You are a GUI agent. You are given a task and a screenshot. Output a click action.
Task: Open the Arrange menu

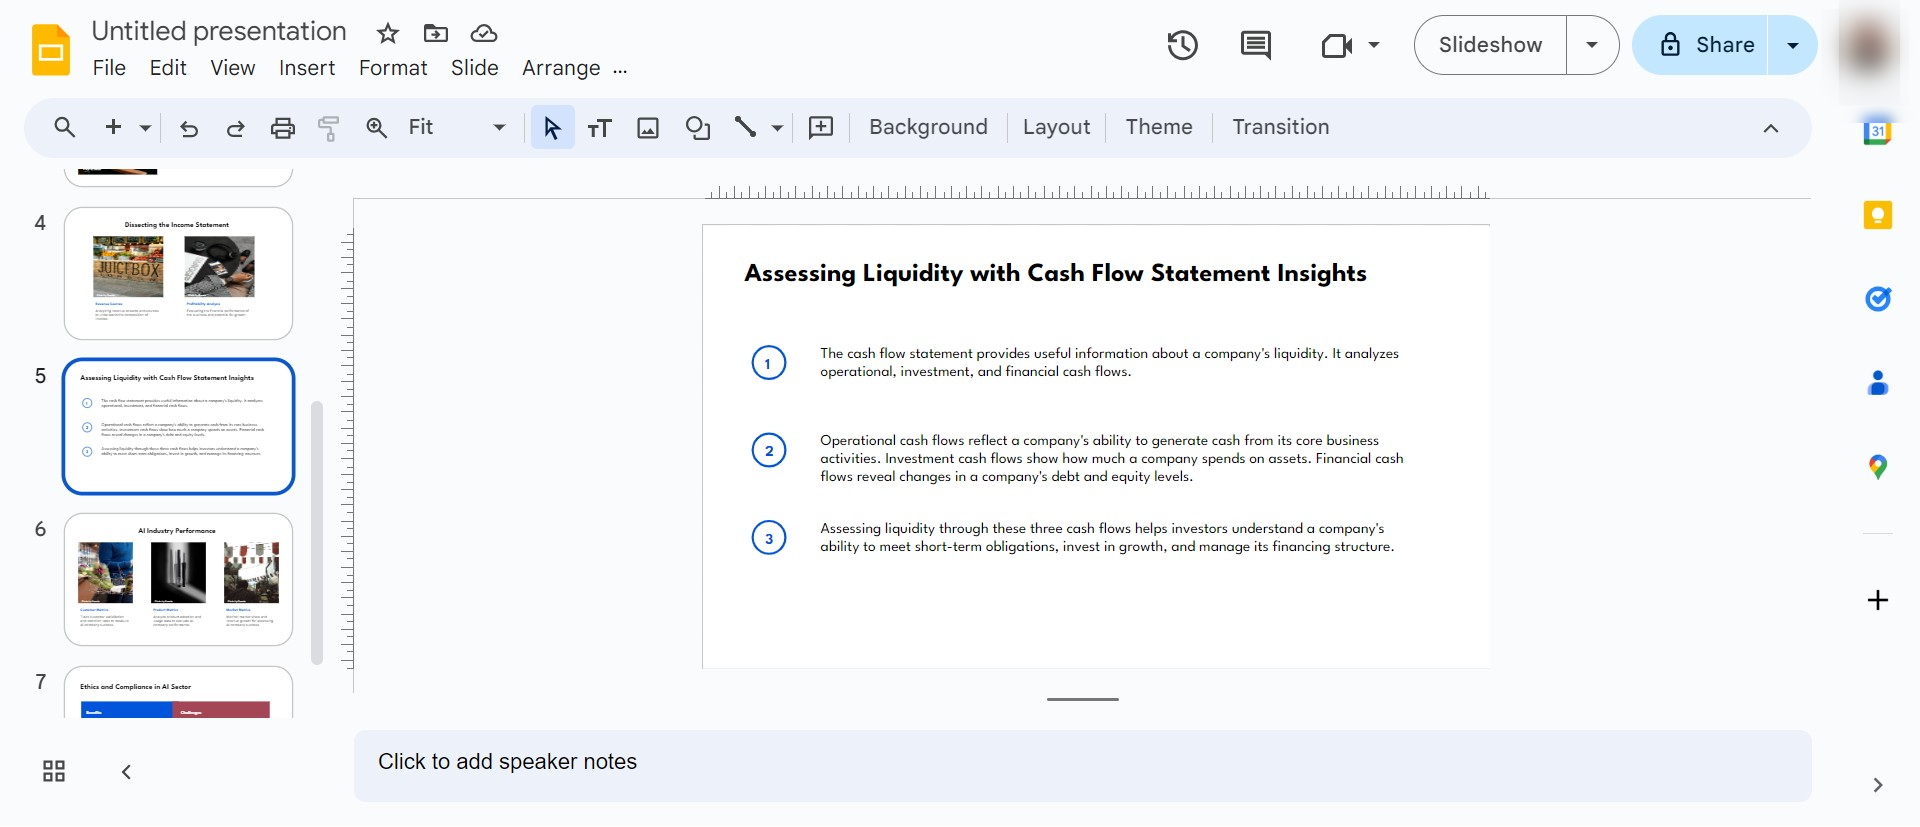coord(561,68)
